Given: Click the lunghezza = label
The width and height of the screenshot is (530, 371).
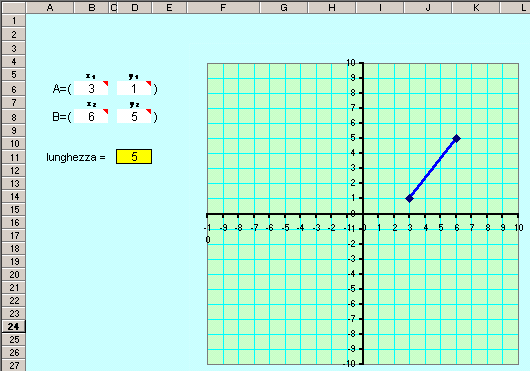Looking at the screenshot, I should tap(76, 157).
